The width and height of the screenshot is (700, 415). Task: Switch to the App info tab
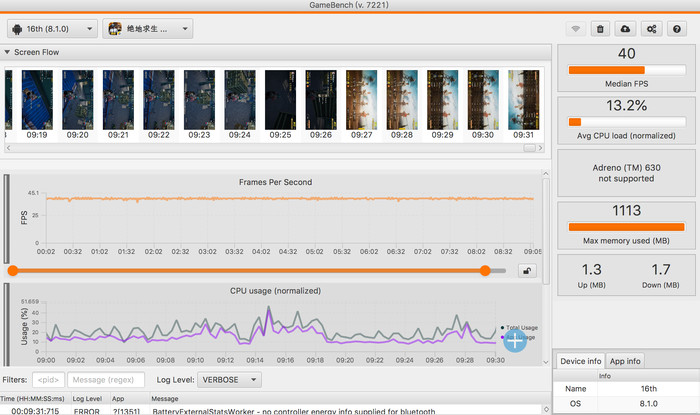[x=625, y=361]
